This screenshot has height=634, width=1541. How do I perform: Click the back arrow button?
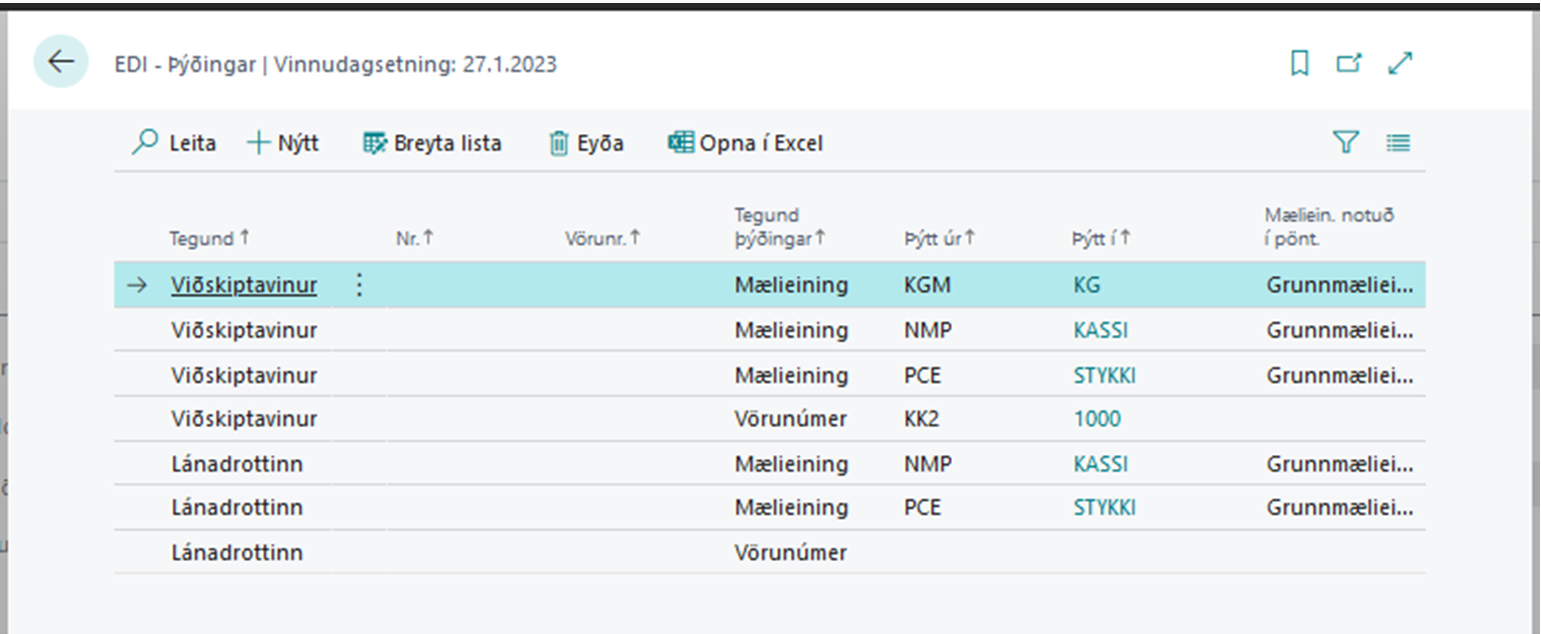61,62
